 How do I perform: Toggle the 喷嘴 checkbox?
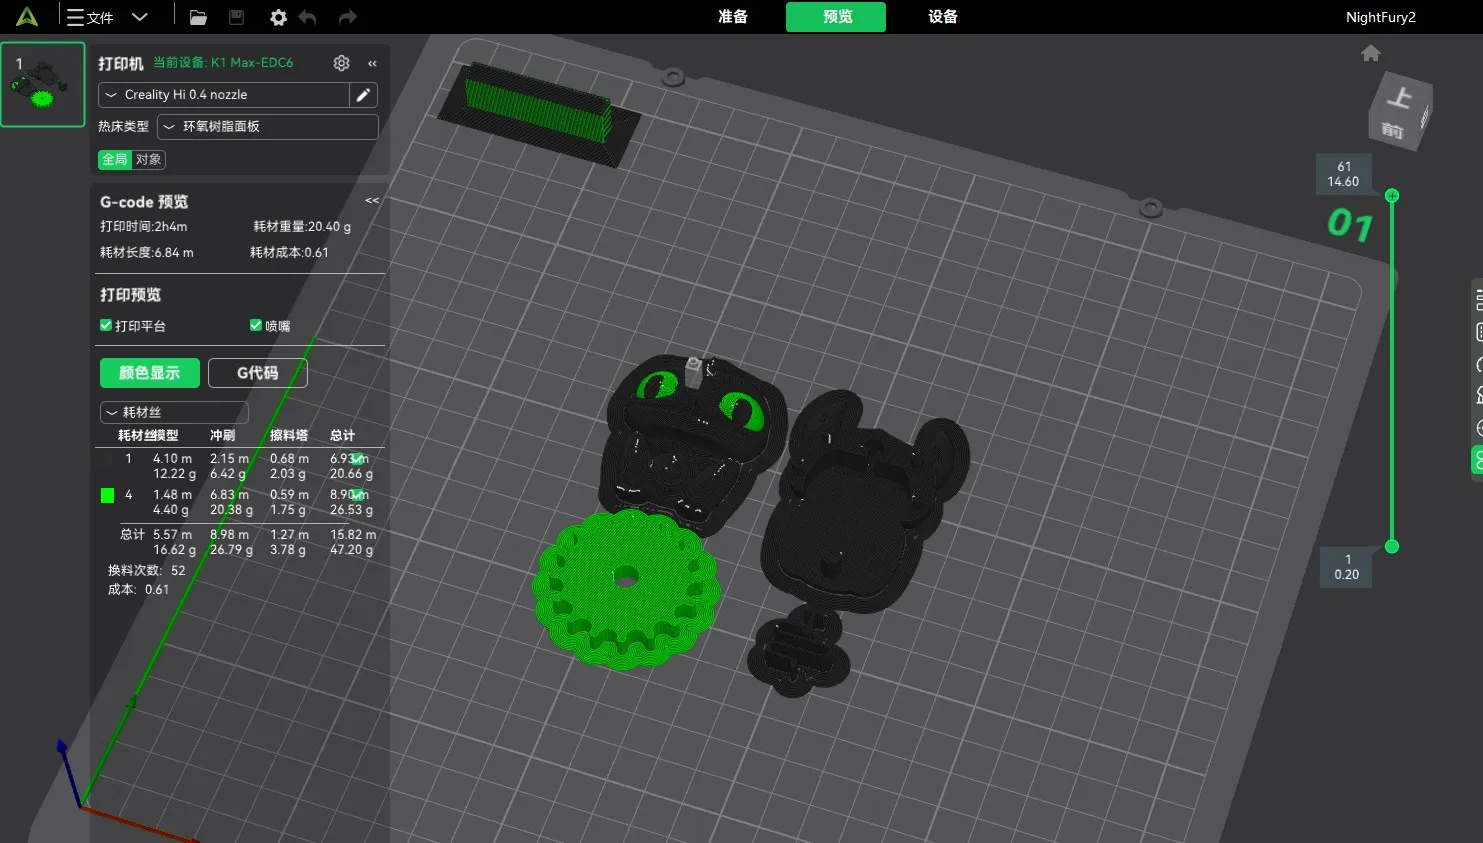tap(256, 325)
